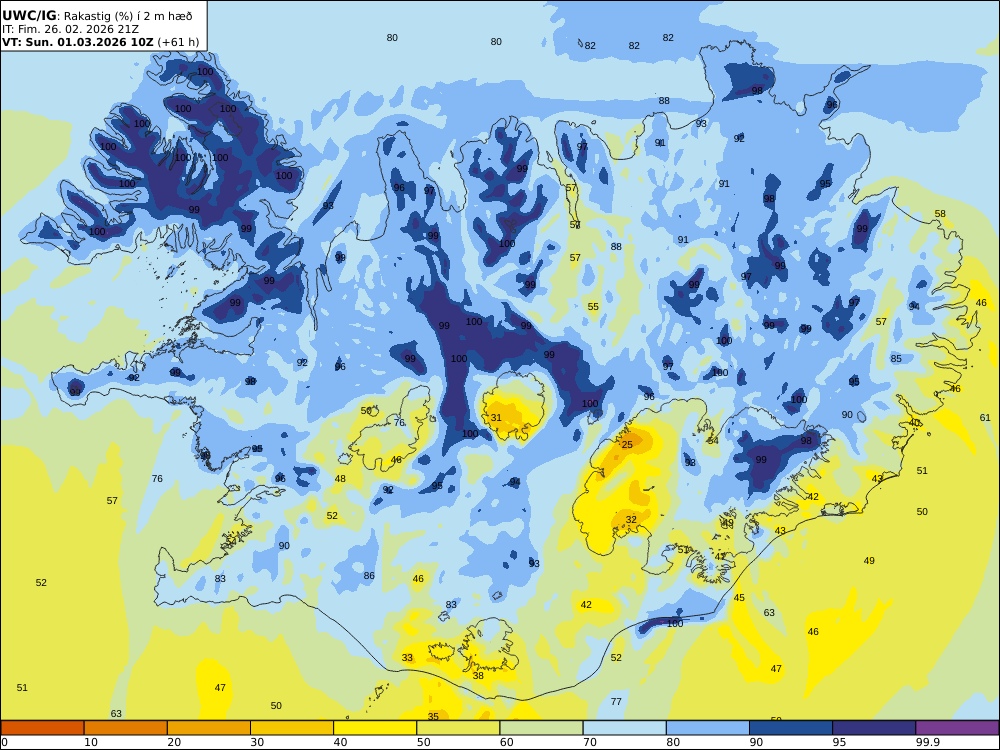Click the "77" humidity value
This screenshot has width=1000, height=750.
coord(616,702)
